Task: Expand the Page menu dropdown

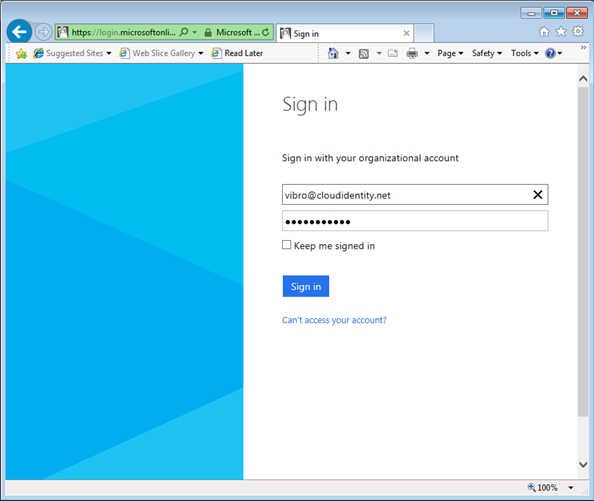Action: (450, 53)
